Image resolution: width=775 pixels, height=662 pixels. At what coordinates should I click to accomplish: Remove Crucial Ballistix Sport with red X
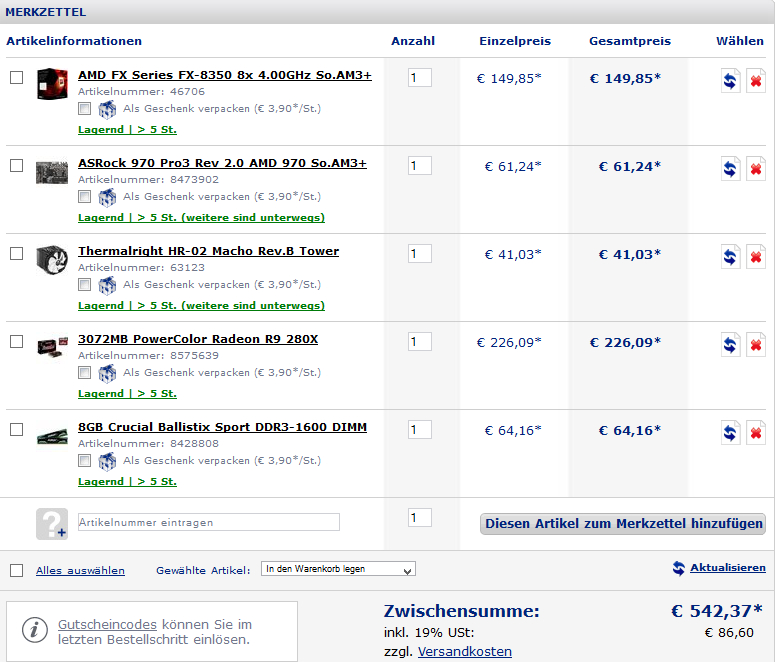756,432
